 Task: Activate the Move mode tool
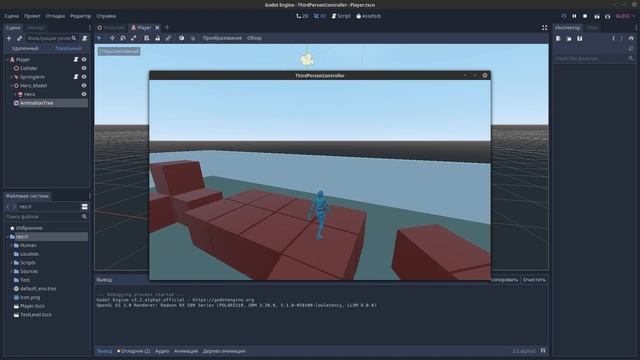click(x=112, y=38)
